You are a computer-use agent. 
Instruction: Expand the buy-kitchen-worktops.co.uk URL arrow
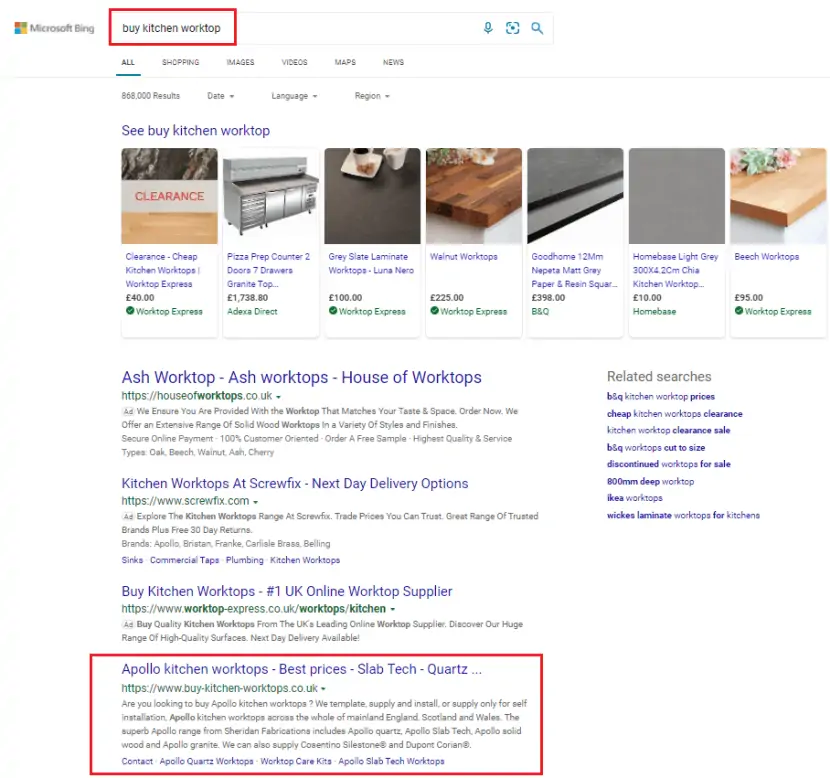pos(323,689)
